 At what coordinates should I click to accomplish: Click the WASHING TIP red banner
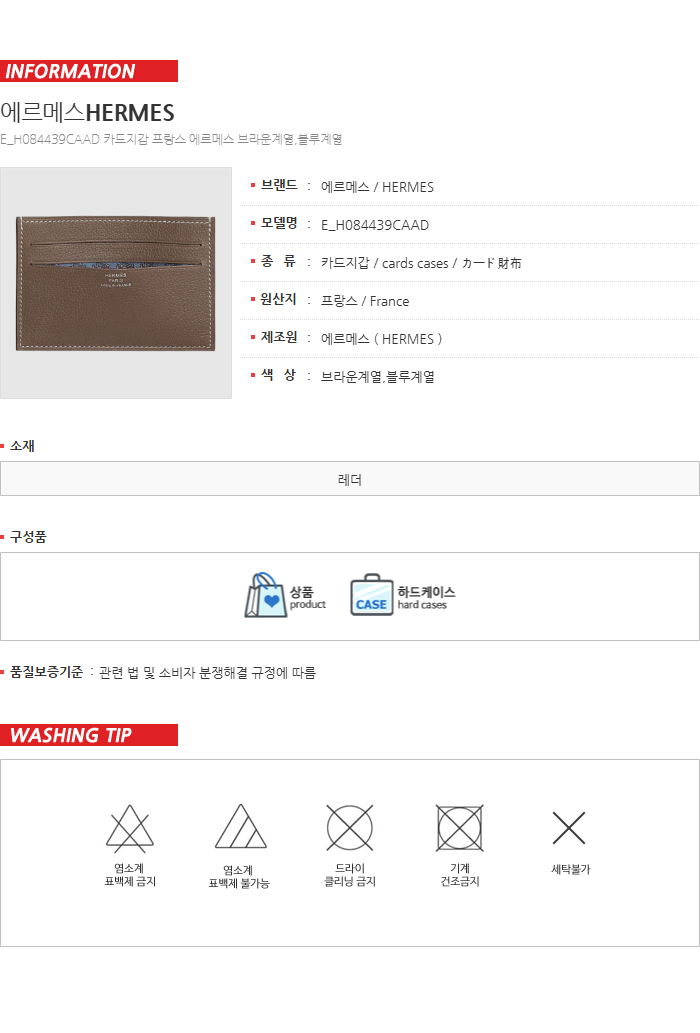(x=89, y=735)
